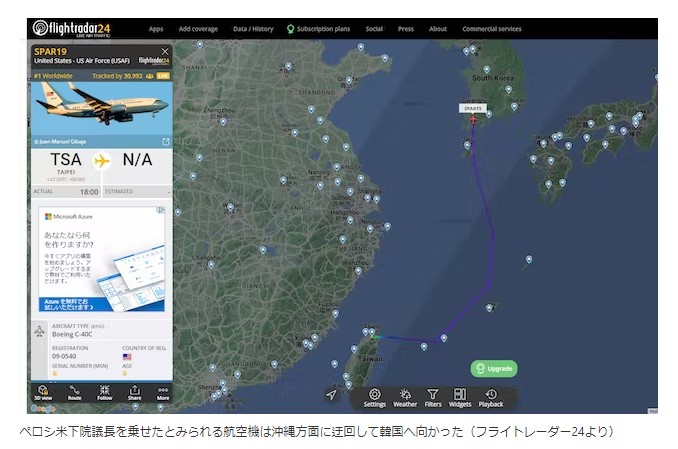This screenshot has height=449, width=678.
Task: Follow the SPAR19 aircraft
Action: (104, 391)
